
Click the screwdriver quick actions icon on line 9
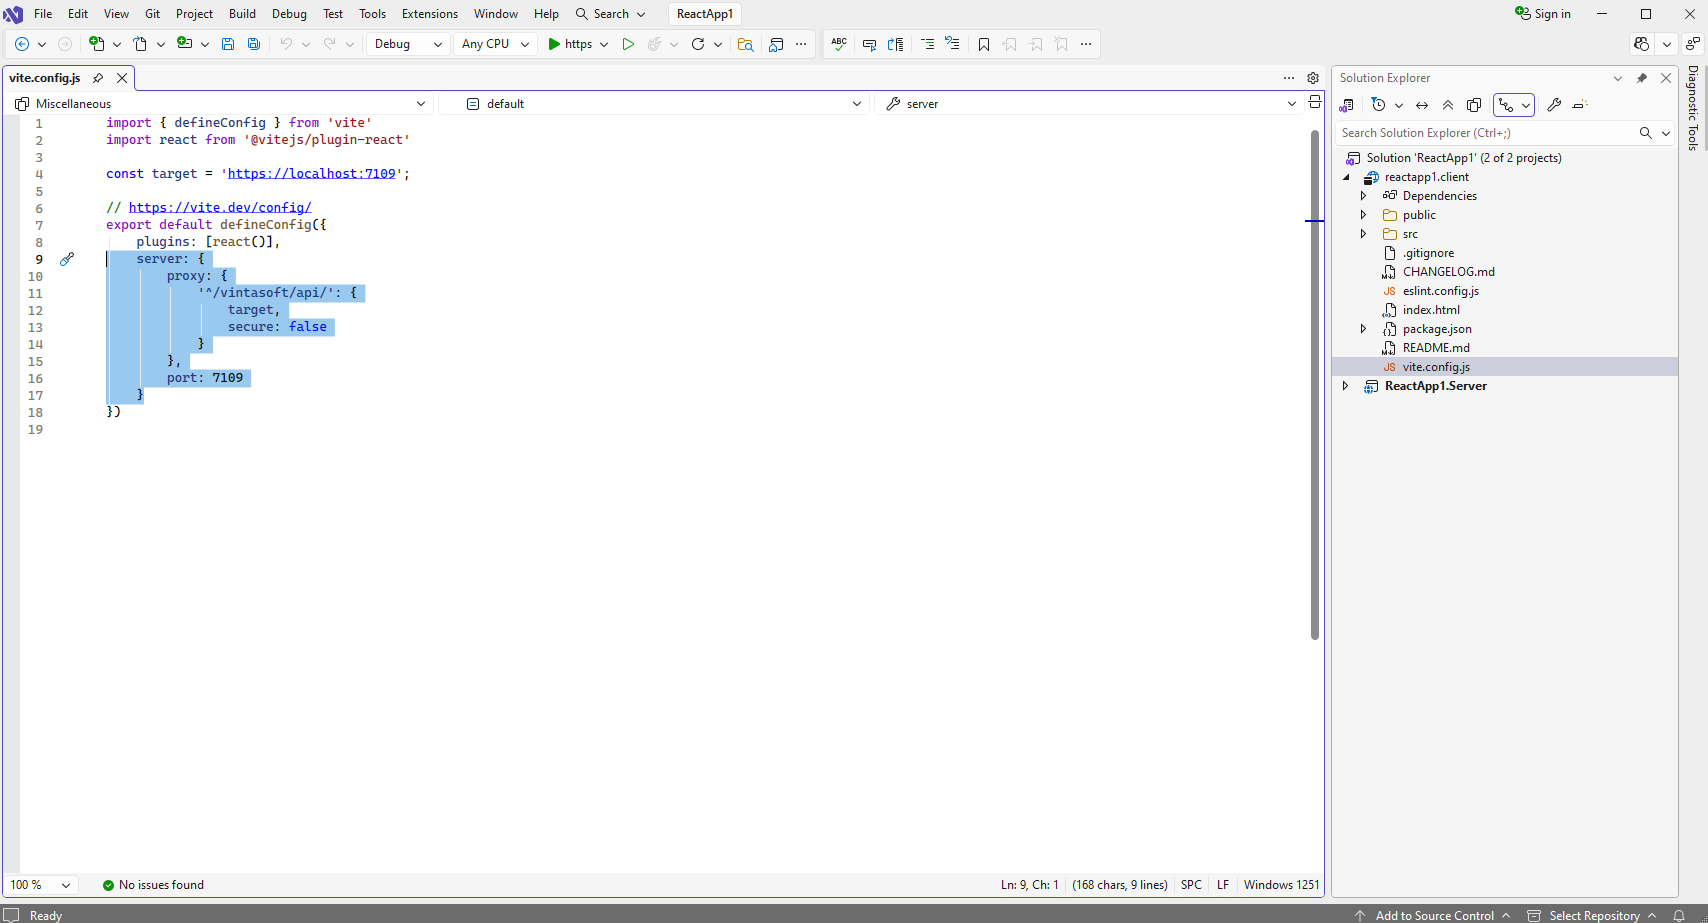coord(67,259)
